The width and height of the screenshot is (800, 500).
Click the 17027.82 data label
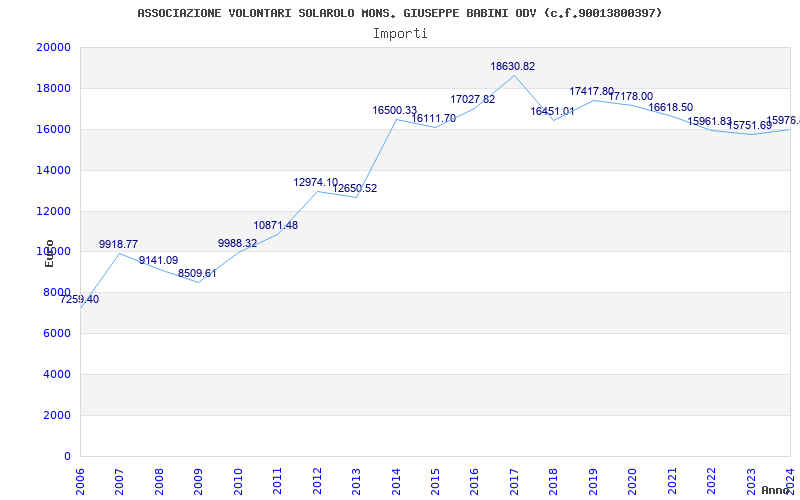472,99
